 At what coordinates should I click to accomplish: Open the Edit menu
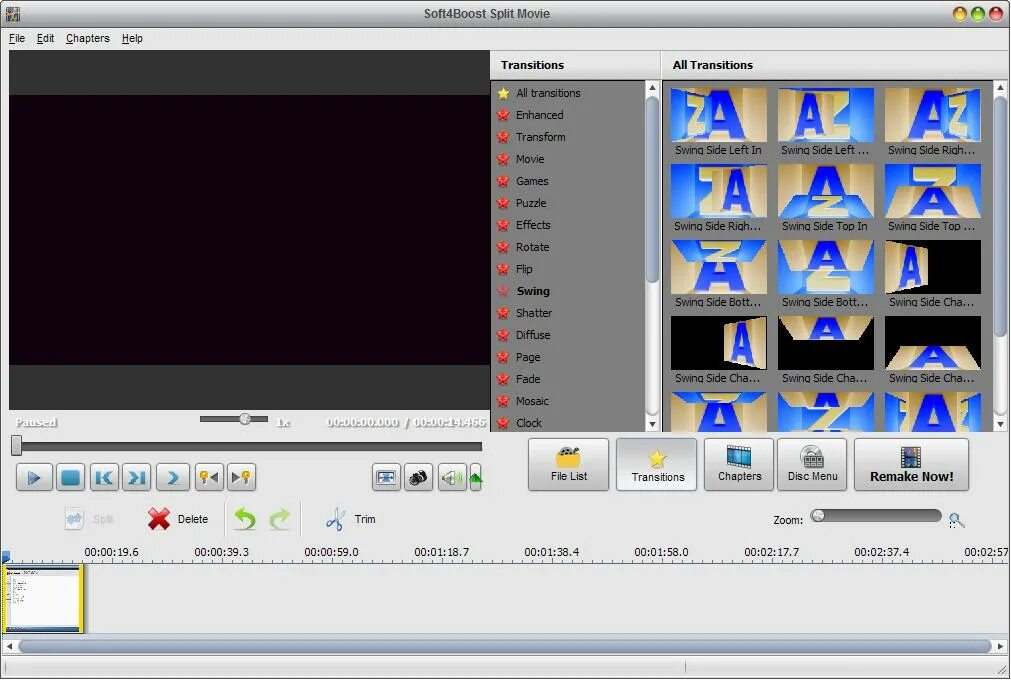(45, 39)
